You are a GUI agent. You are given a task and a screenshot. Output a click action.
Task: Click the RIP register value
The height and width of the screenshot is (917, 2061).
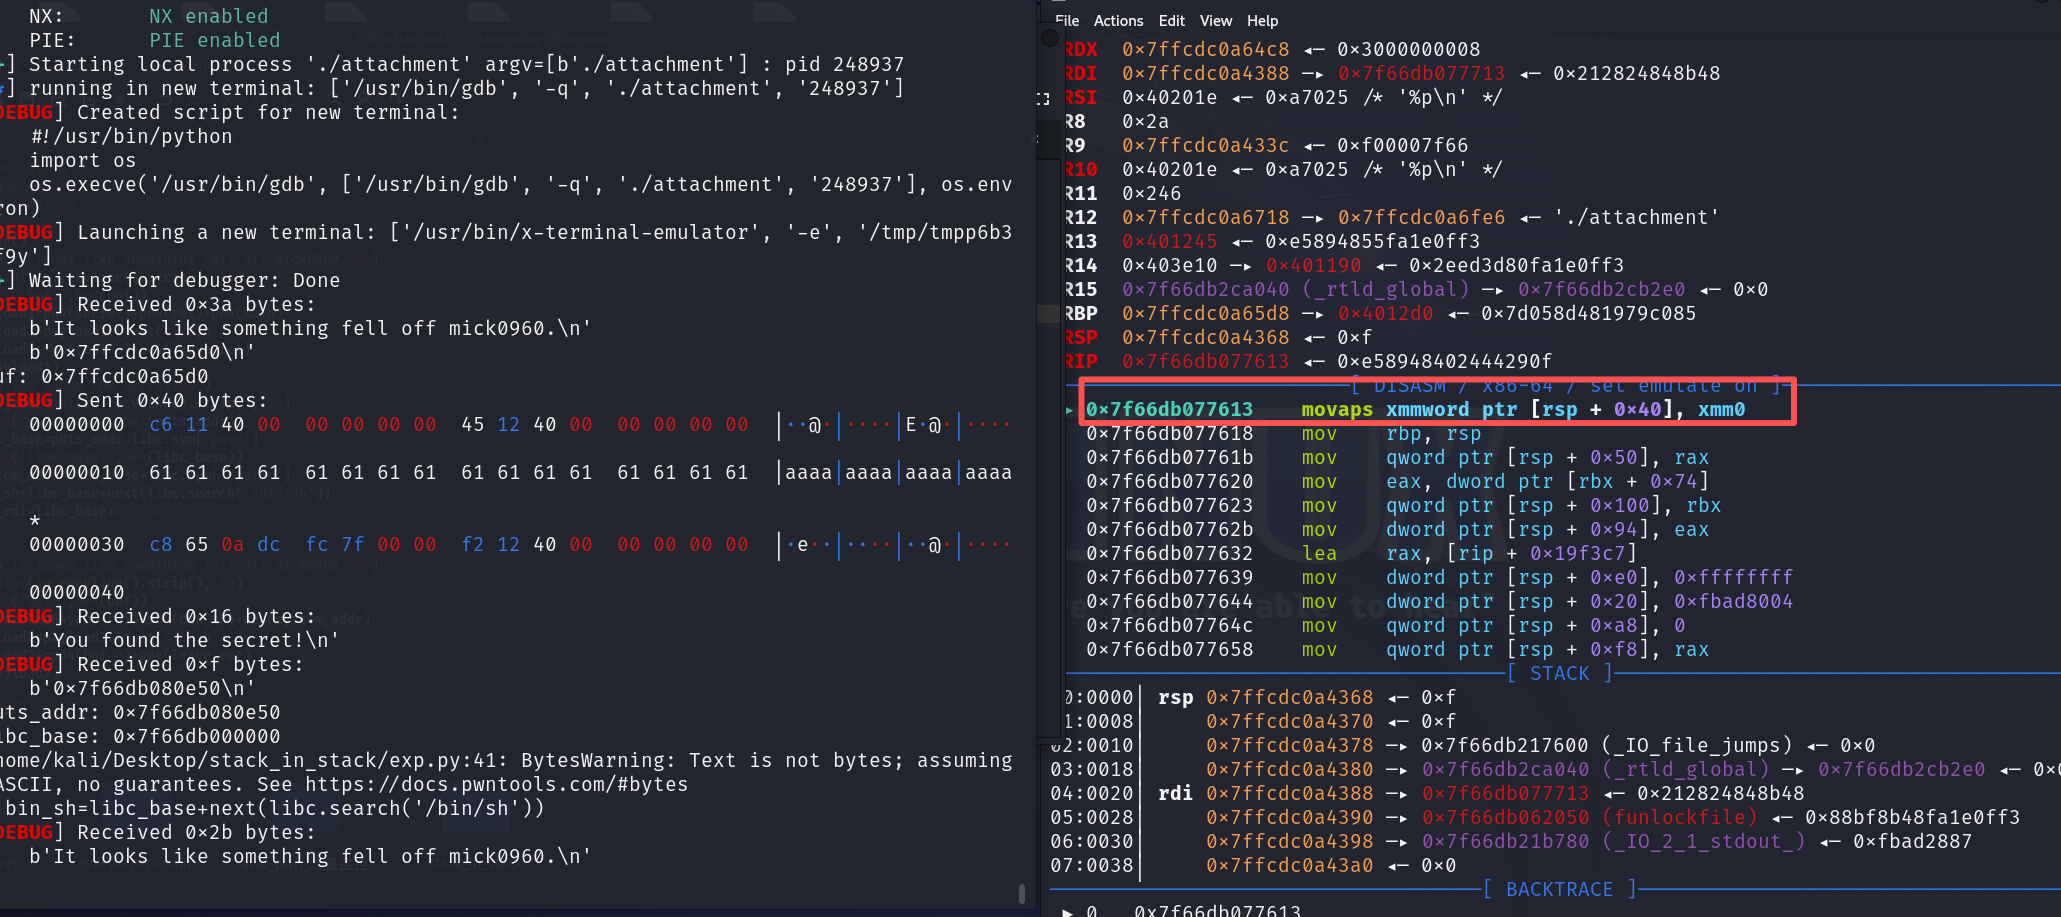(x=1205, y=361)
